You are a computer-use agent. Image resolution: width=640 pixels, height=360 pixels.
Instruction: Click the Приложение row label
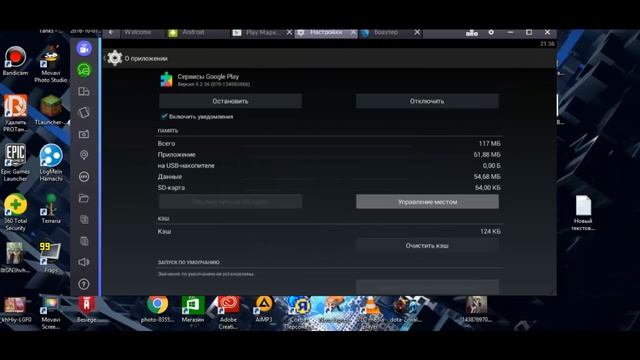click(x=177, y=155)
